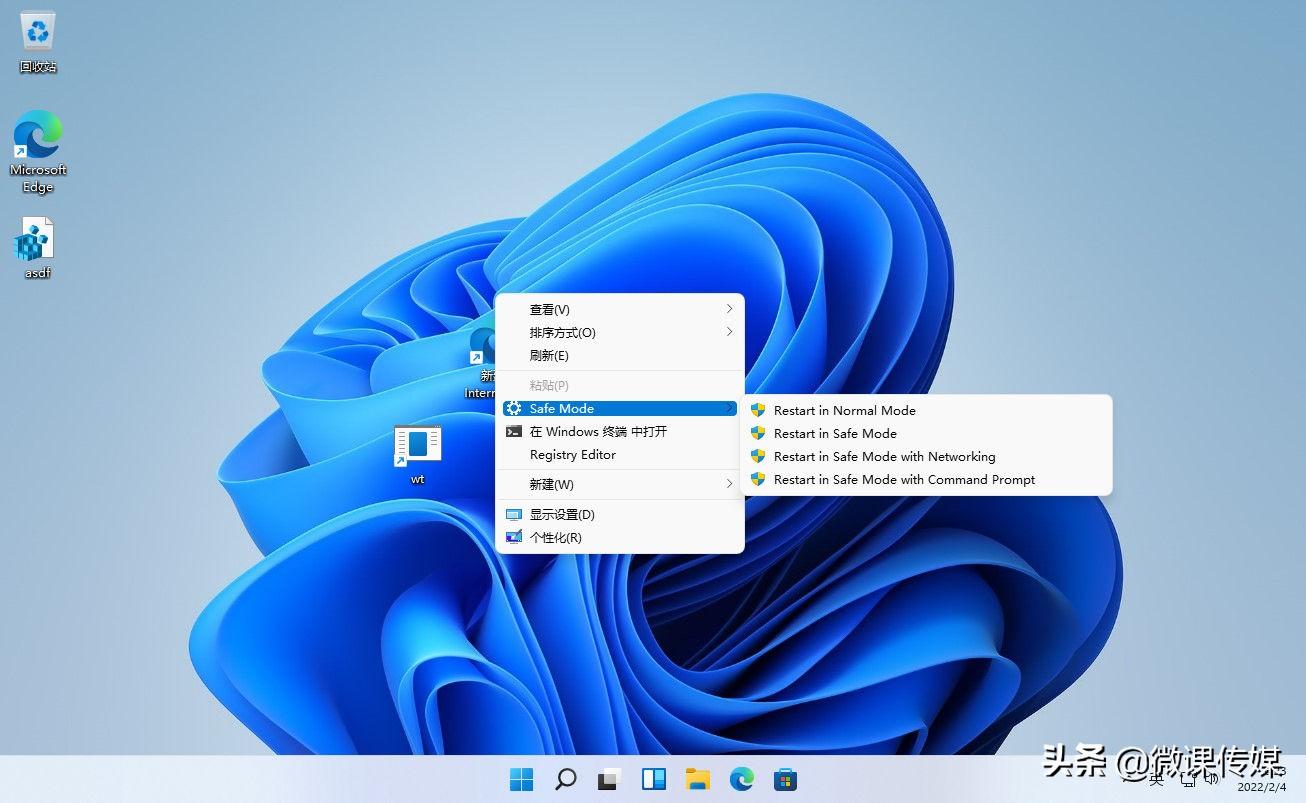This screenshot has width=1306, height=803.
Task: Choose Restart in Safe Mode with Command Prompt
Action: [x=928, y=479]
